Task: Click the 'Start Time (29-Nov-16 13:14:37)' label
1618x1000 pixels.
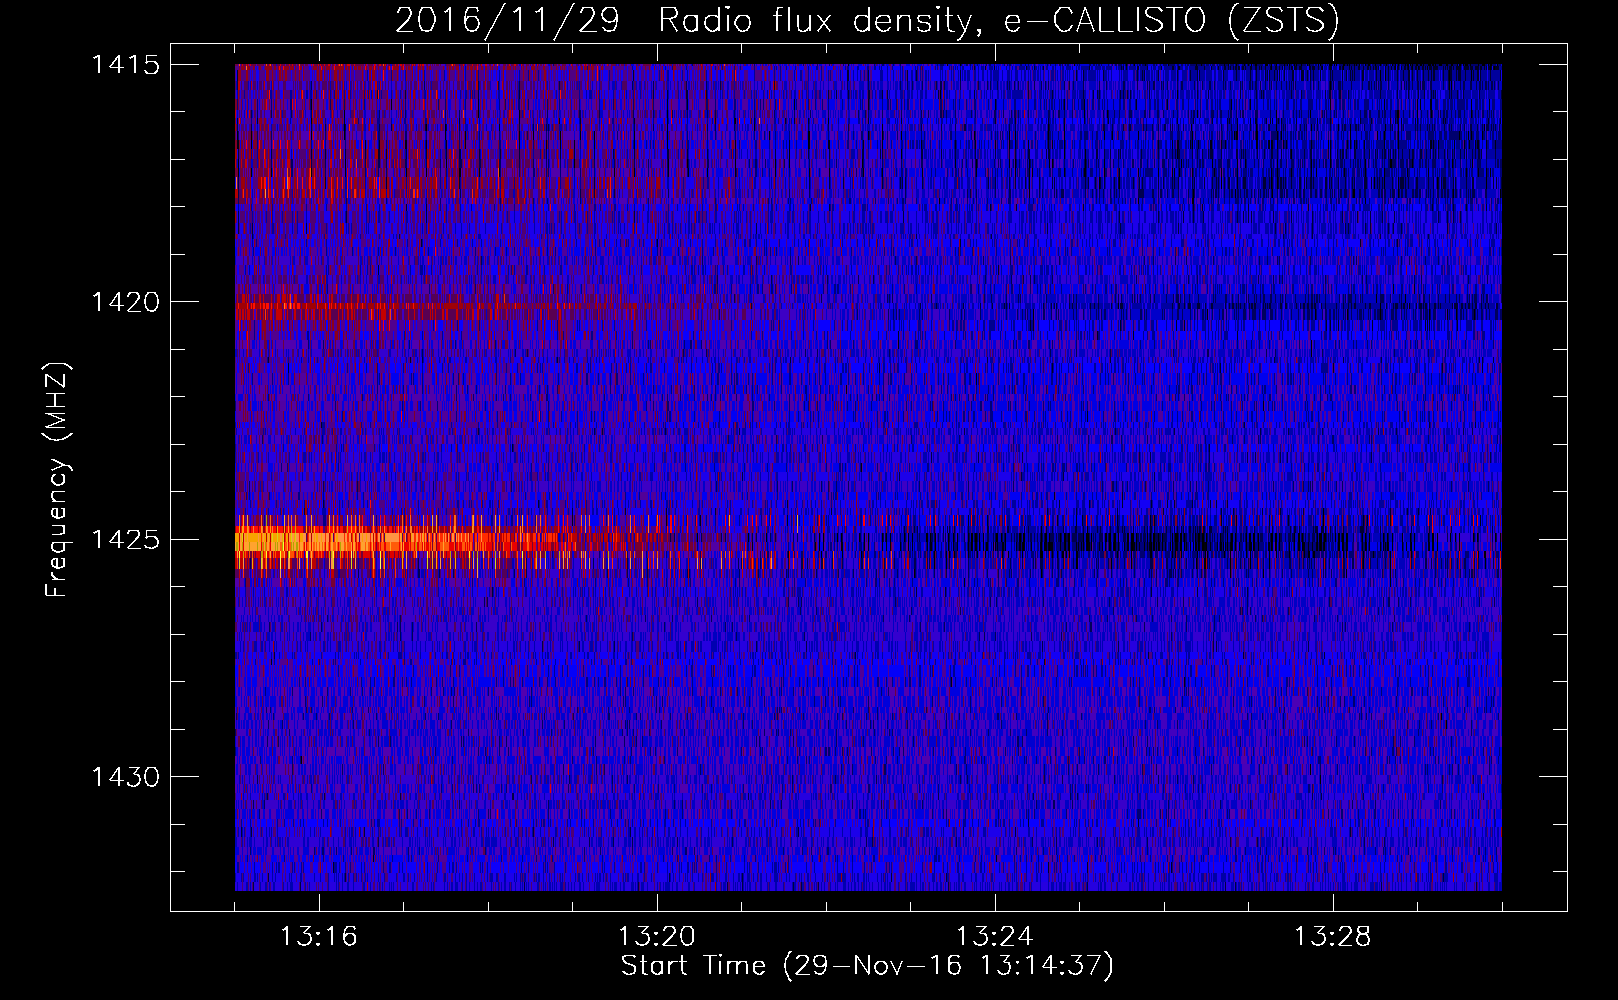Action: tap(867, 966)
